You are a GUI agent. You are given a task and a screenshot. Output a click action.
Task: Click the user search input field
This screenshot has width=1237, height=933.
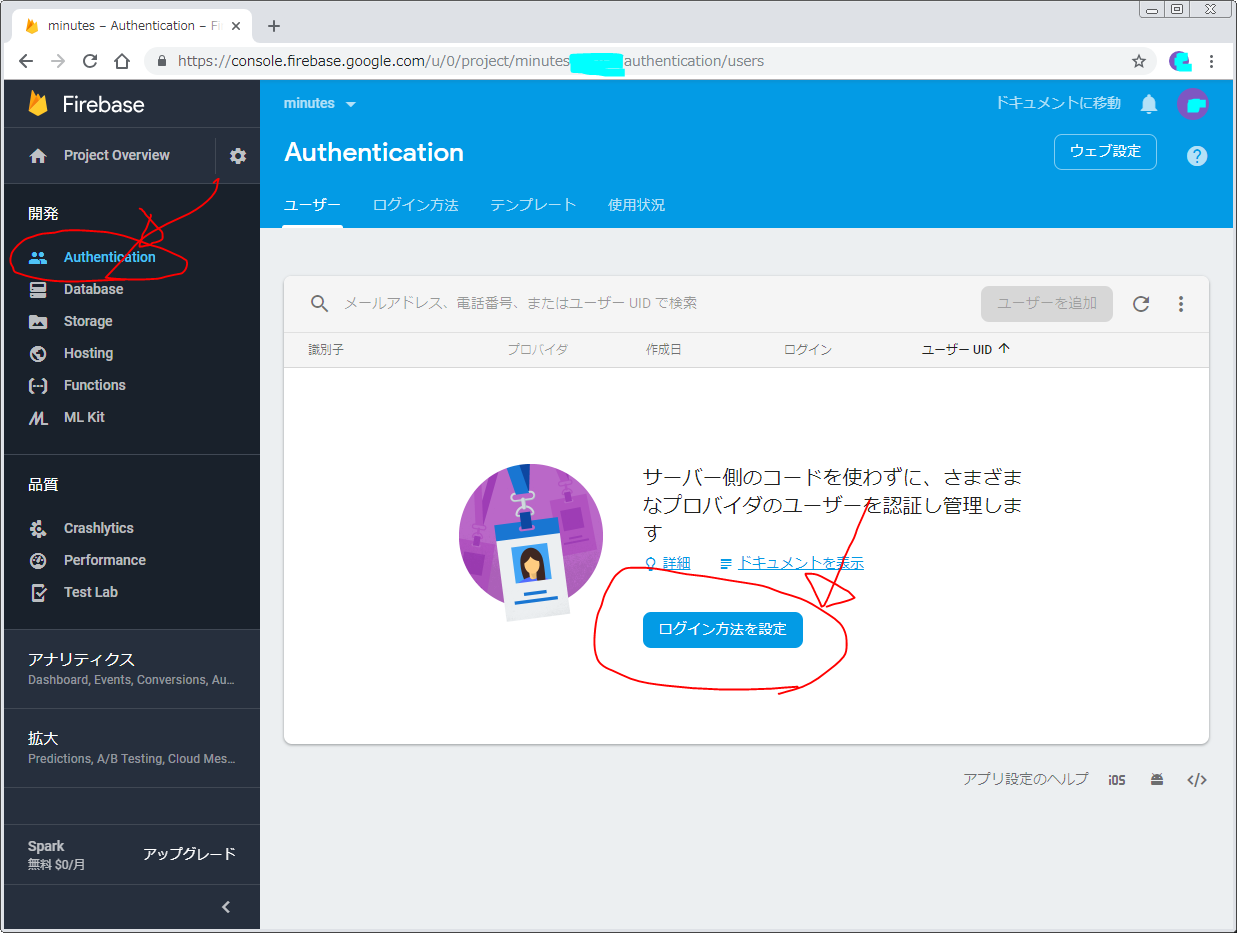pos(600,303)
